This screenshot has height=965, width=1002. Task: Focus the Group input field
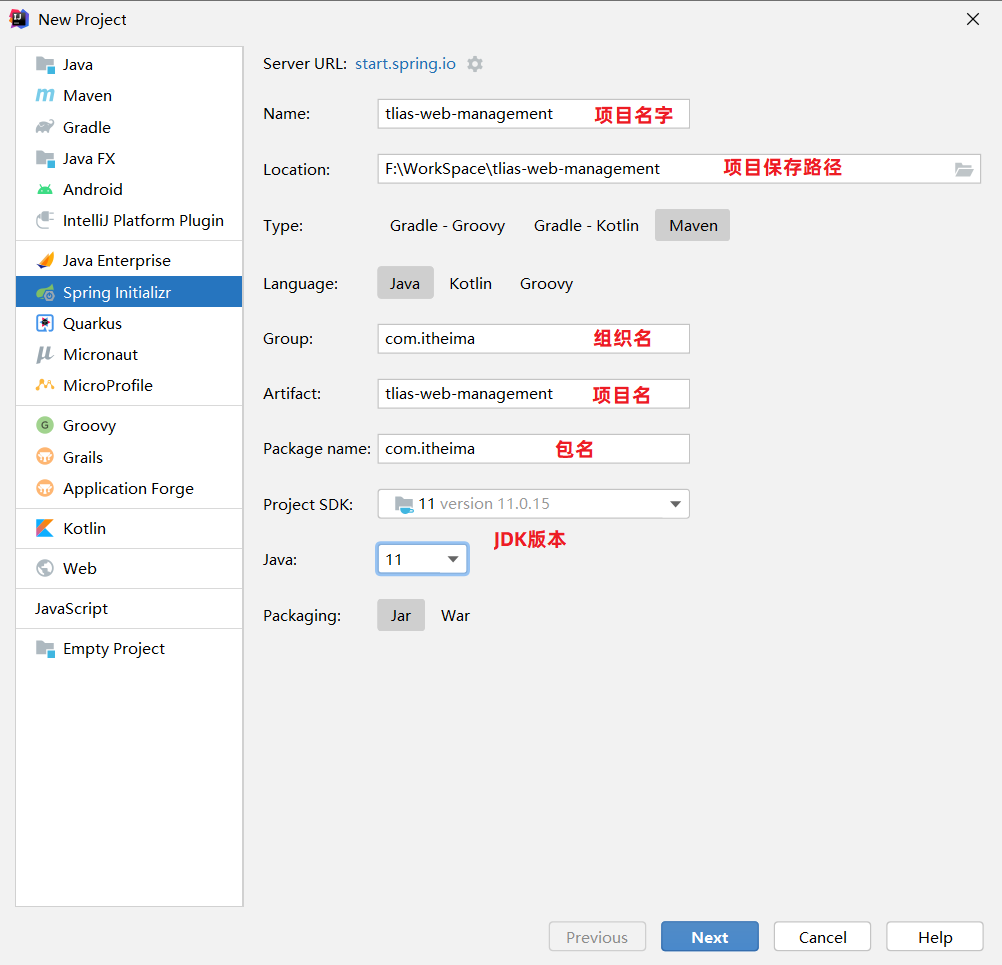point(534,339)
